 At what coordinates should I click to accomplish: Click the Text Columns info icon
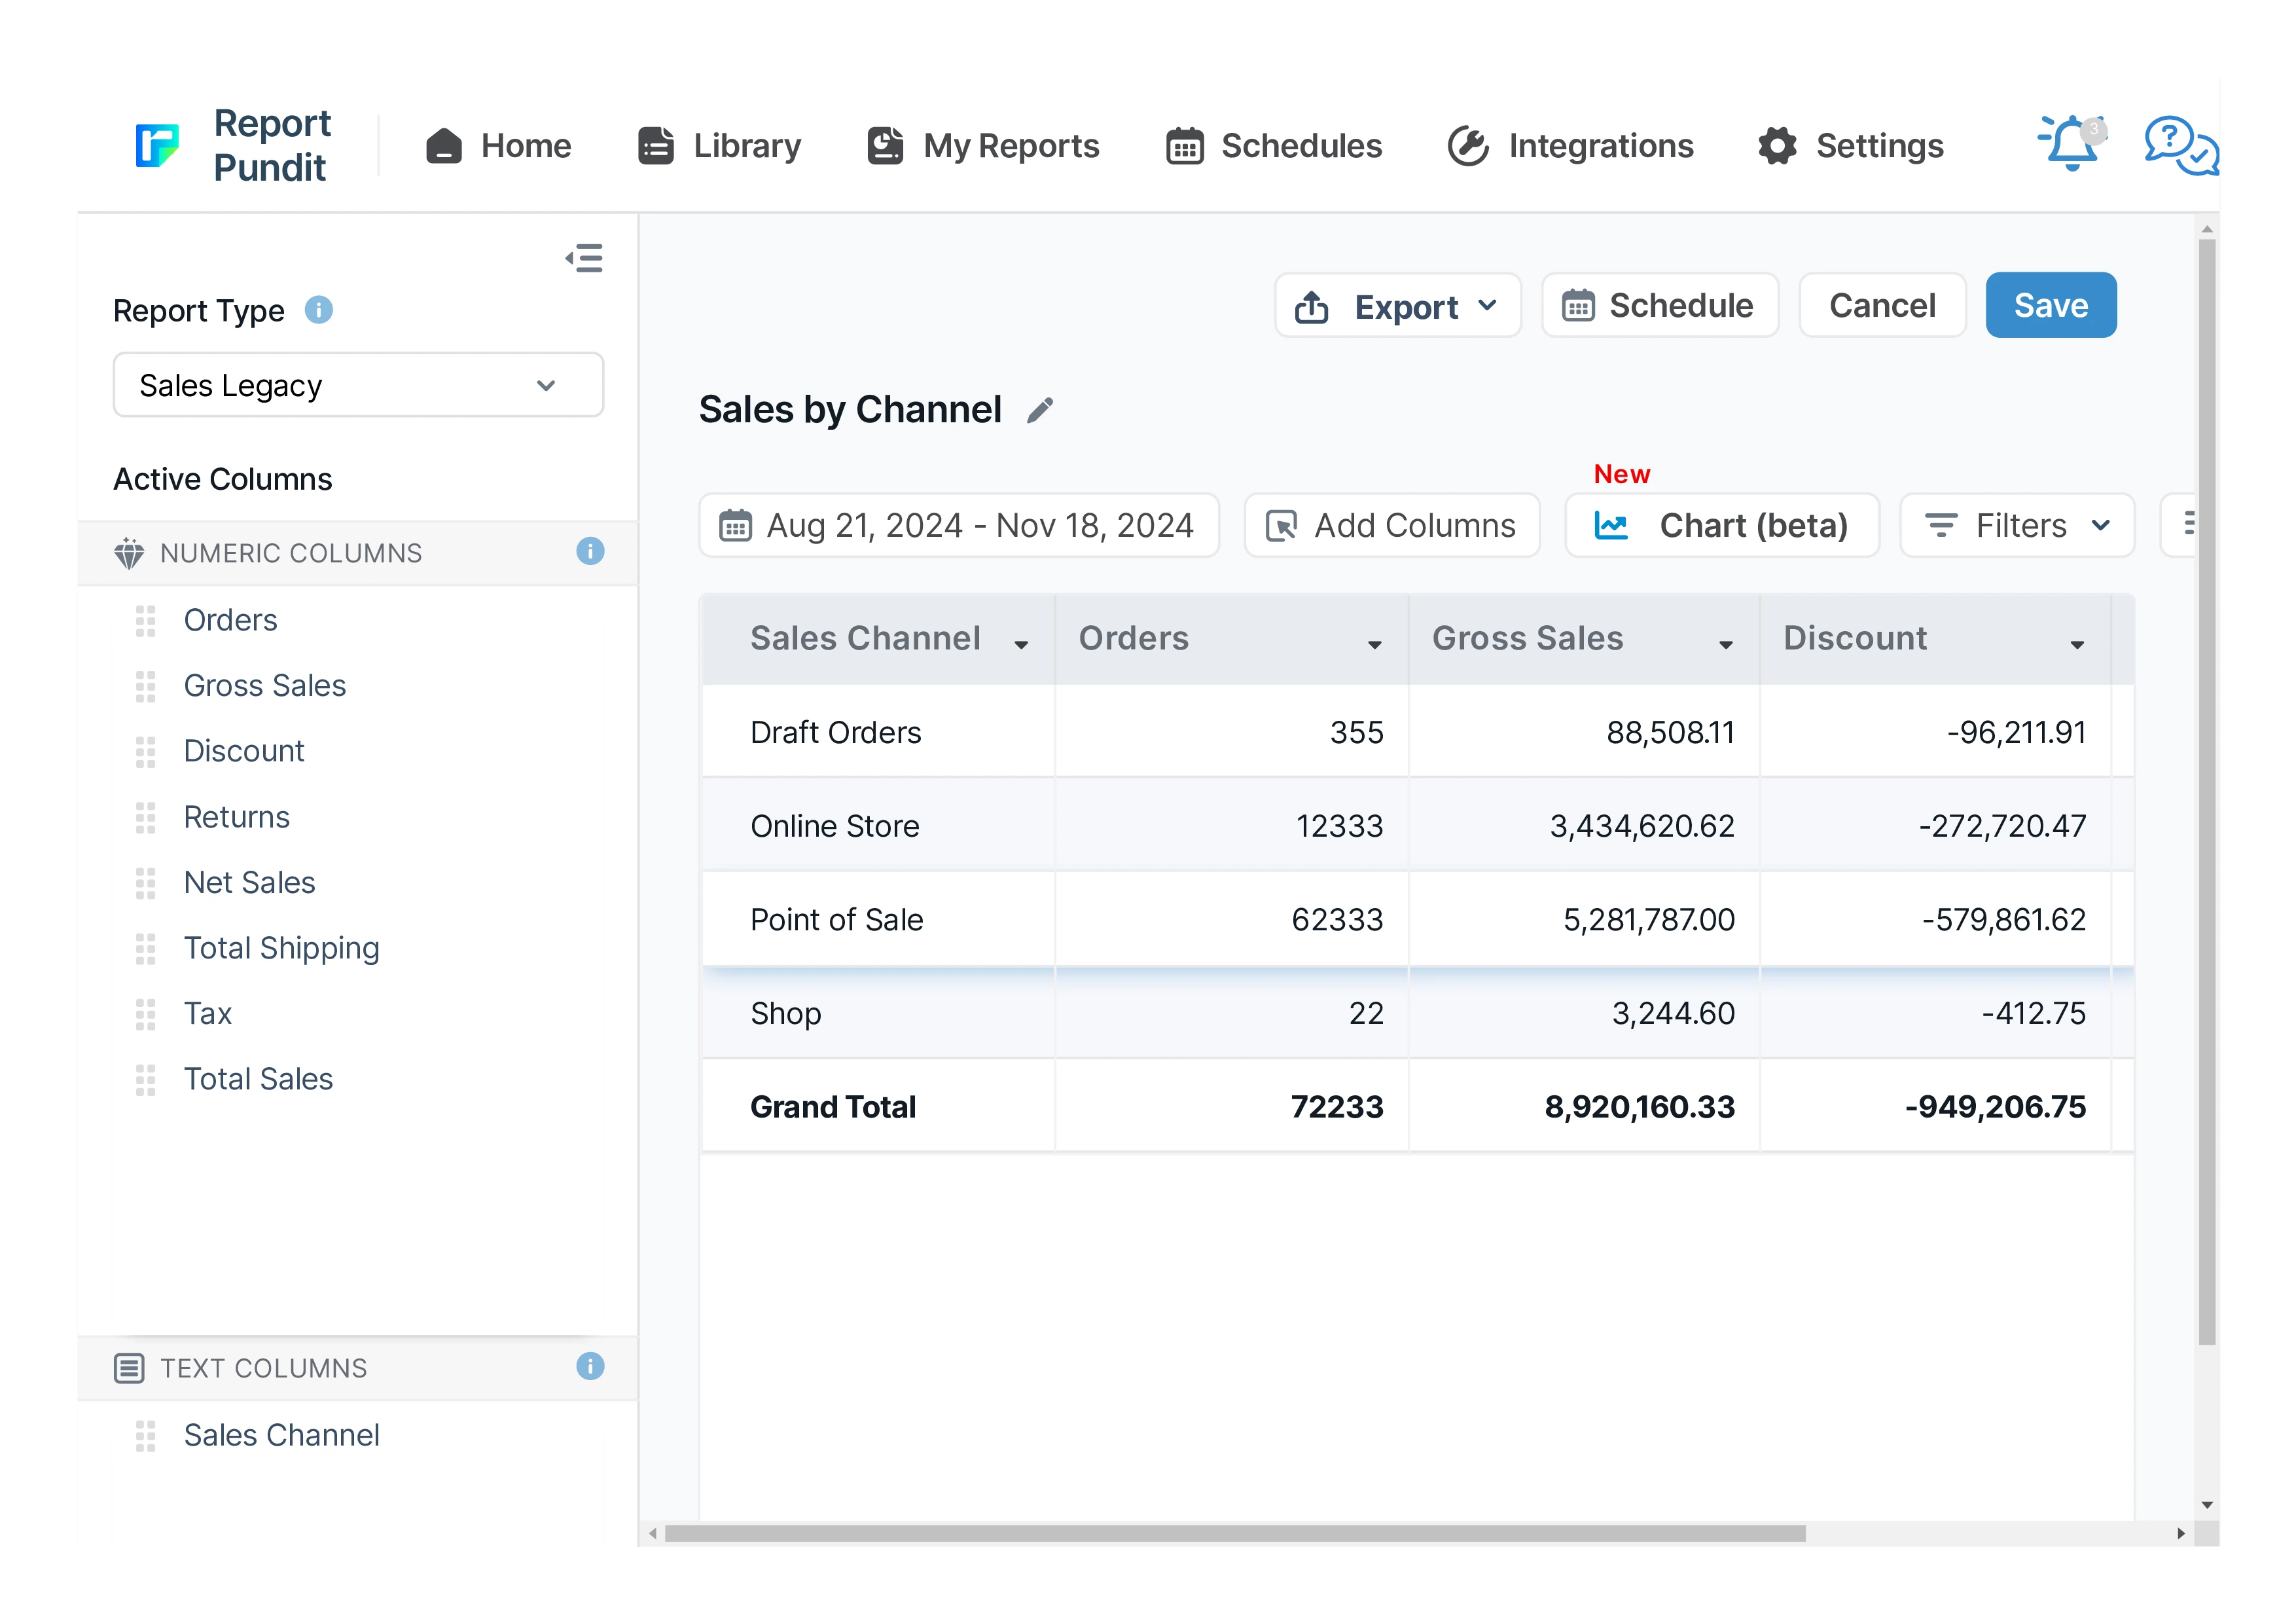point(590,1366)
